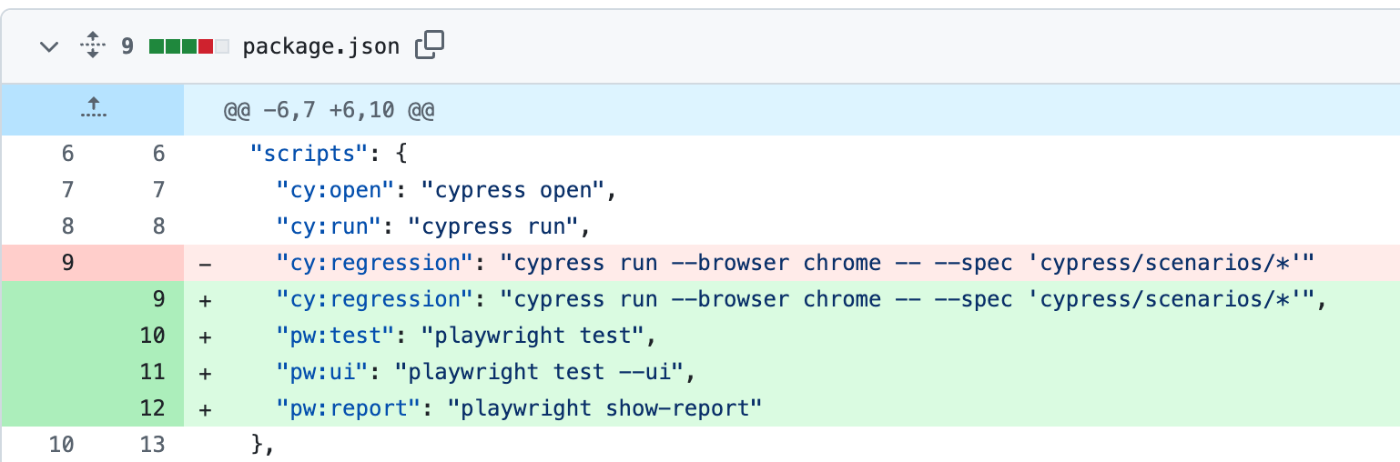
Task: Click the changed lines count 9
Action: pos(128,46)
